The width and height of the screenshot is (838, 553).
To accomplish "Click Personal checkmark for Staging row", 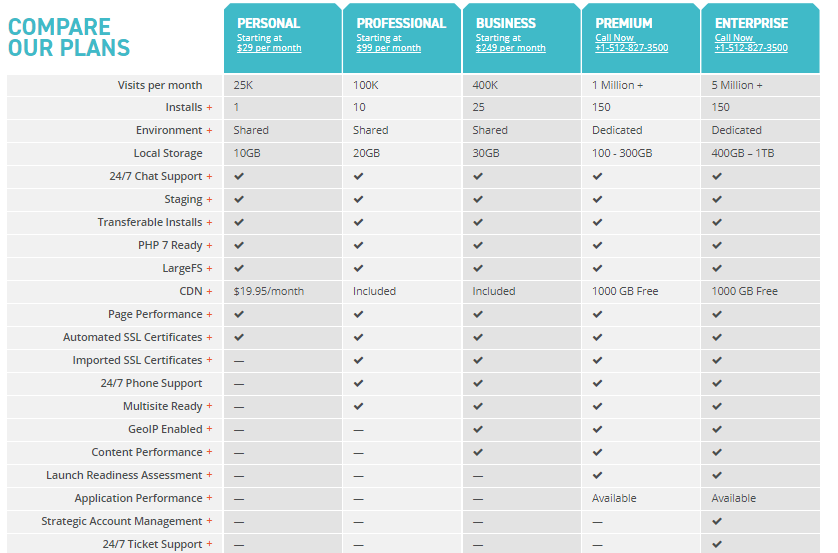I will tap(239, 199).
